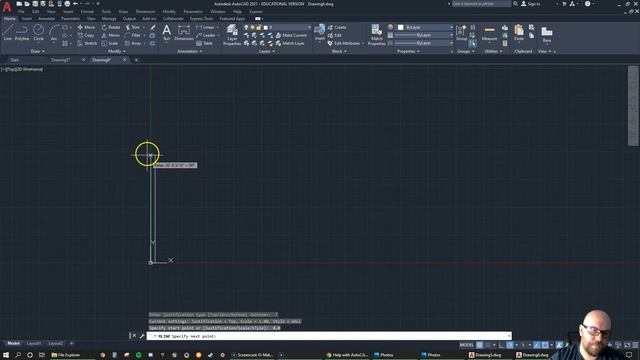Viewport: 640px width, 360px height.
Task: Click the Move tool
Action: 86,27
